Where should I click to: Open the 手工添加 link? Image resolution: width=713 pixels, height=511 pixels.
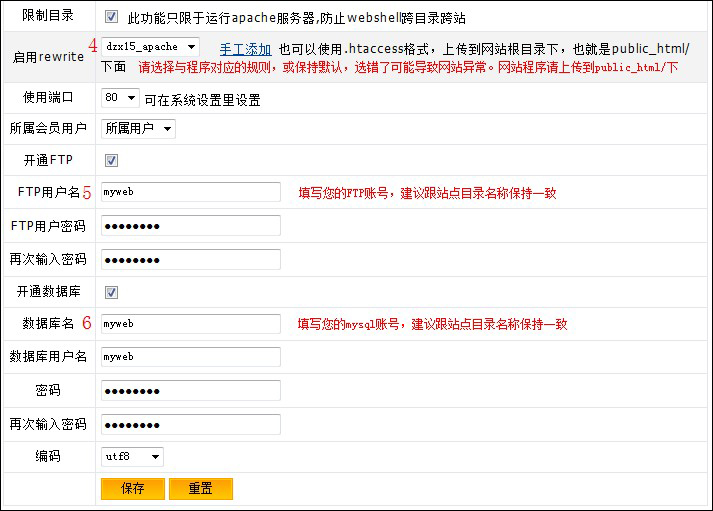pyautogui.click(x=245, y=48)
